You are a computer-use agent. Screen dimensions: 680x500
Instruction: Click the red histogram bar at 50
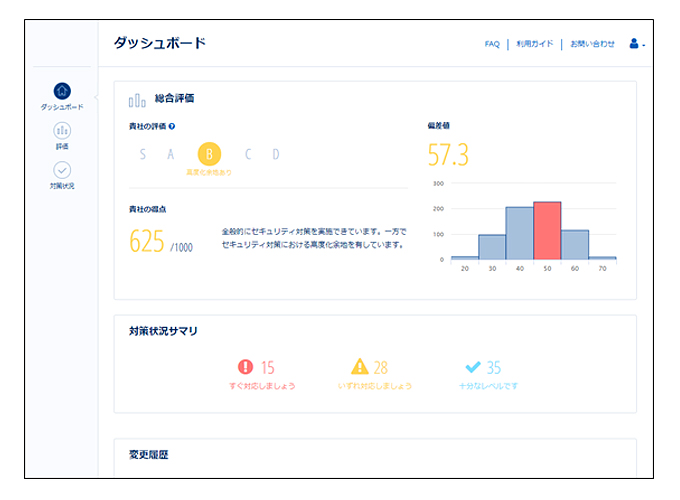[547, 231]
